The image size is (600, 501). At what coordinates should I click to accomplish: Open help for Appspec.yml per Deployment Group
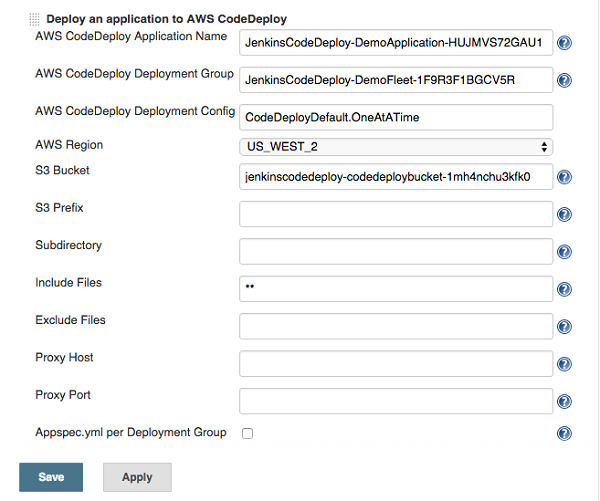tap(564, 434)
